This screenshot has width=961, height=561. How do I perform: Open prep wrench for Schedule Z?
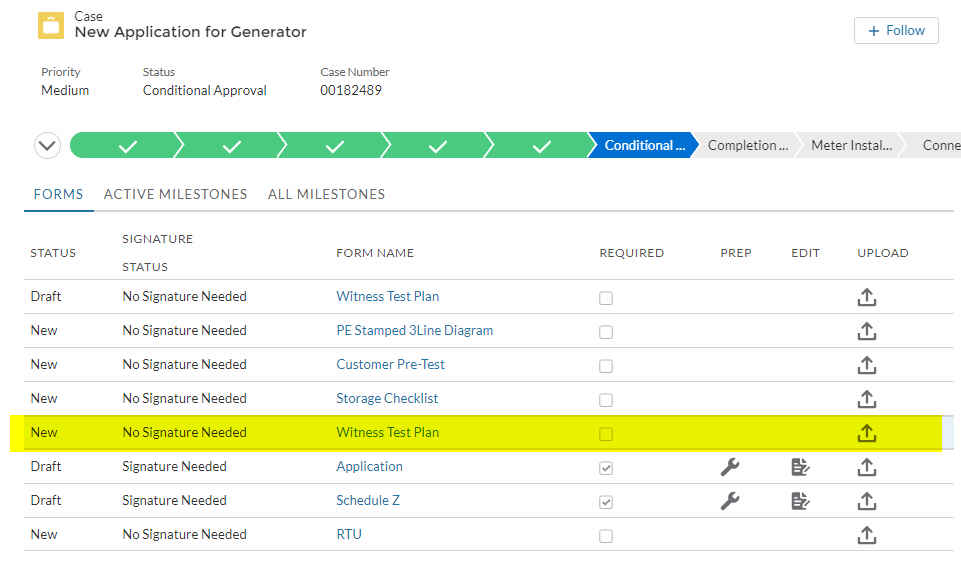click(x=730, y=501)
